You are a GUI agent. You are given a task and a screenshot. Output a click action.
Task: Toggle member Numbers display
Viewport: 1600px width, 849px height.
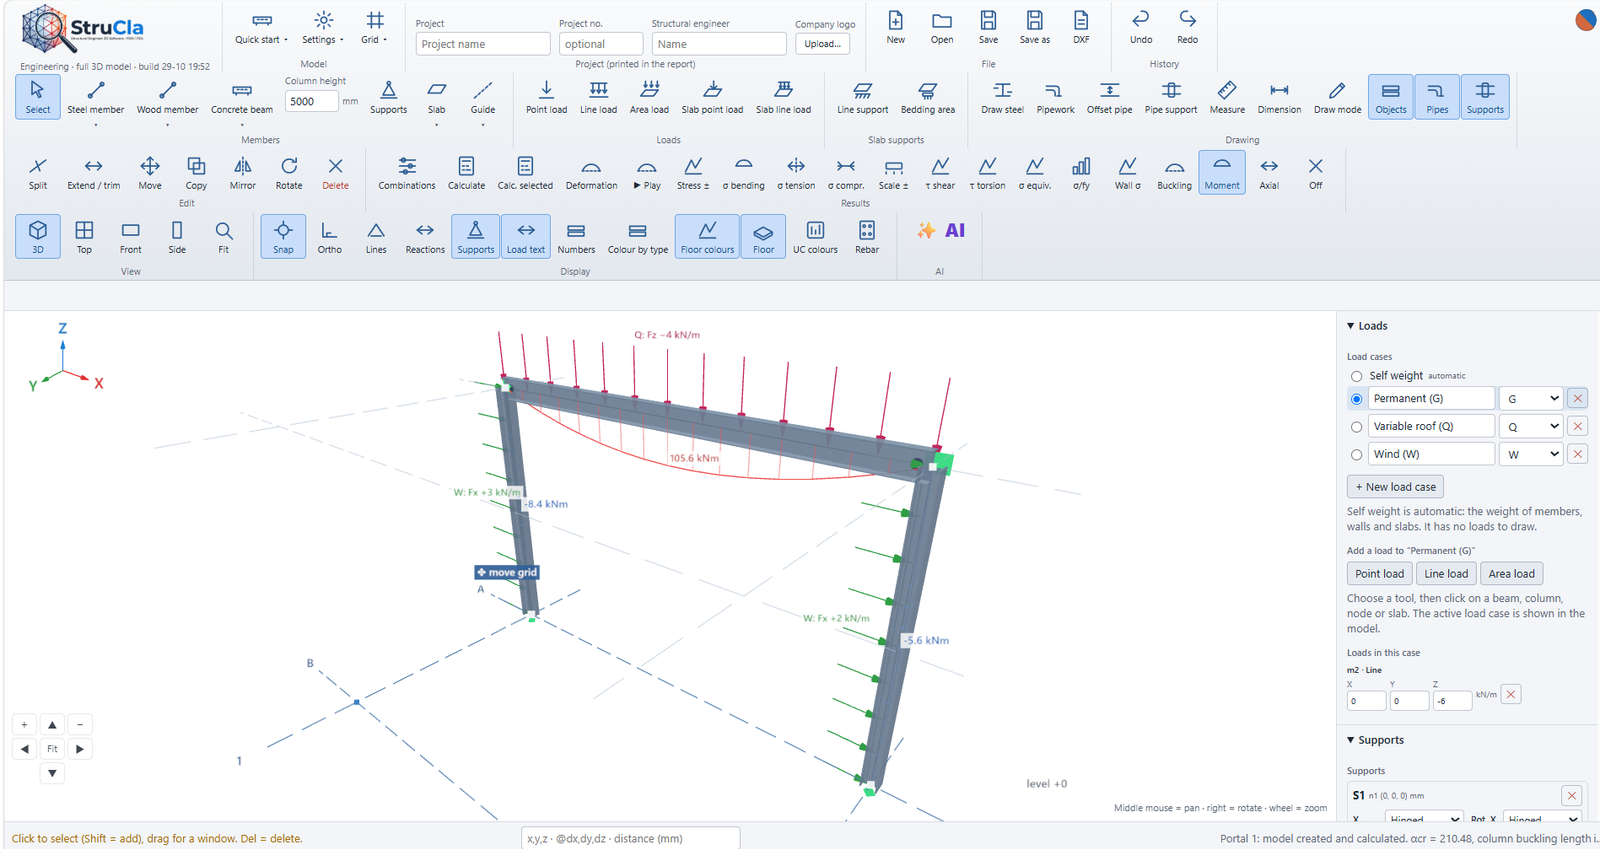(x=576, y=237)
